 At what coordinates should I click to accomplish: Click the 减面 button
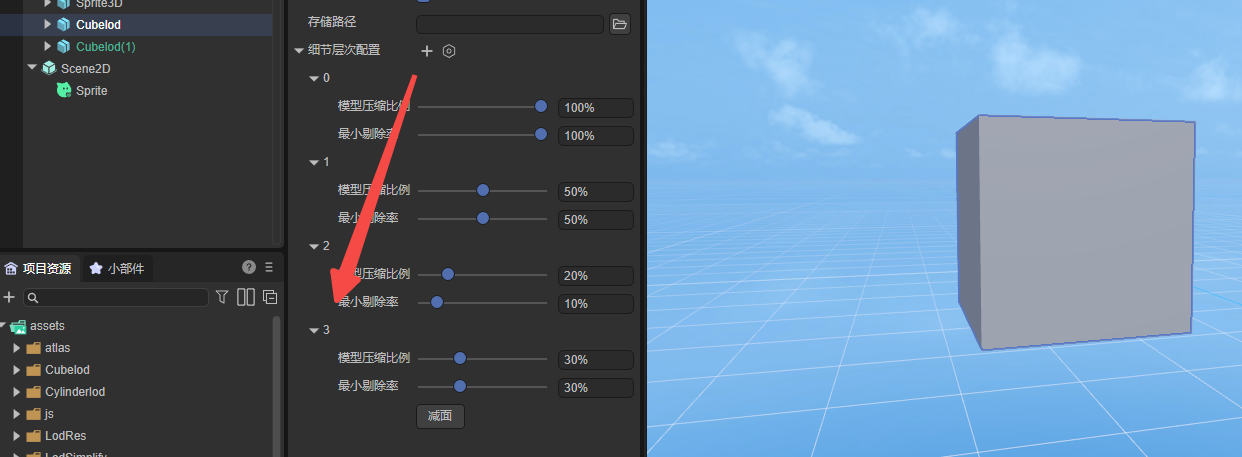pos(440,416)
